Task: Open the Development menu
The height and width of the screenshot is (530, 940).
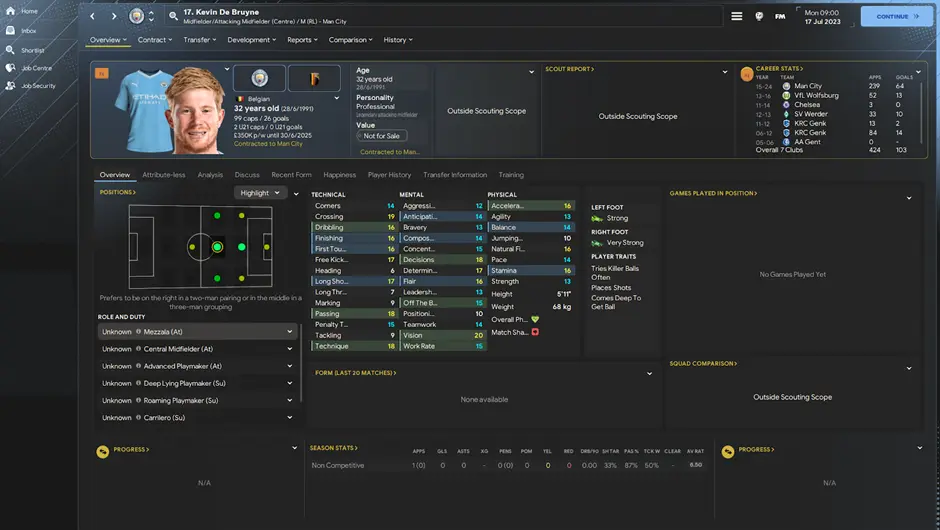Action: 251,40
